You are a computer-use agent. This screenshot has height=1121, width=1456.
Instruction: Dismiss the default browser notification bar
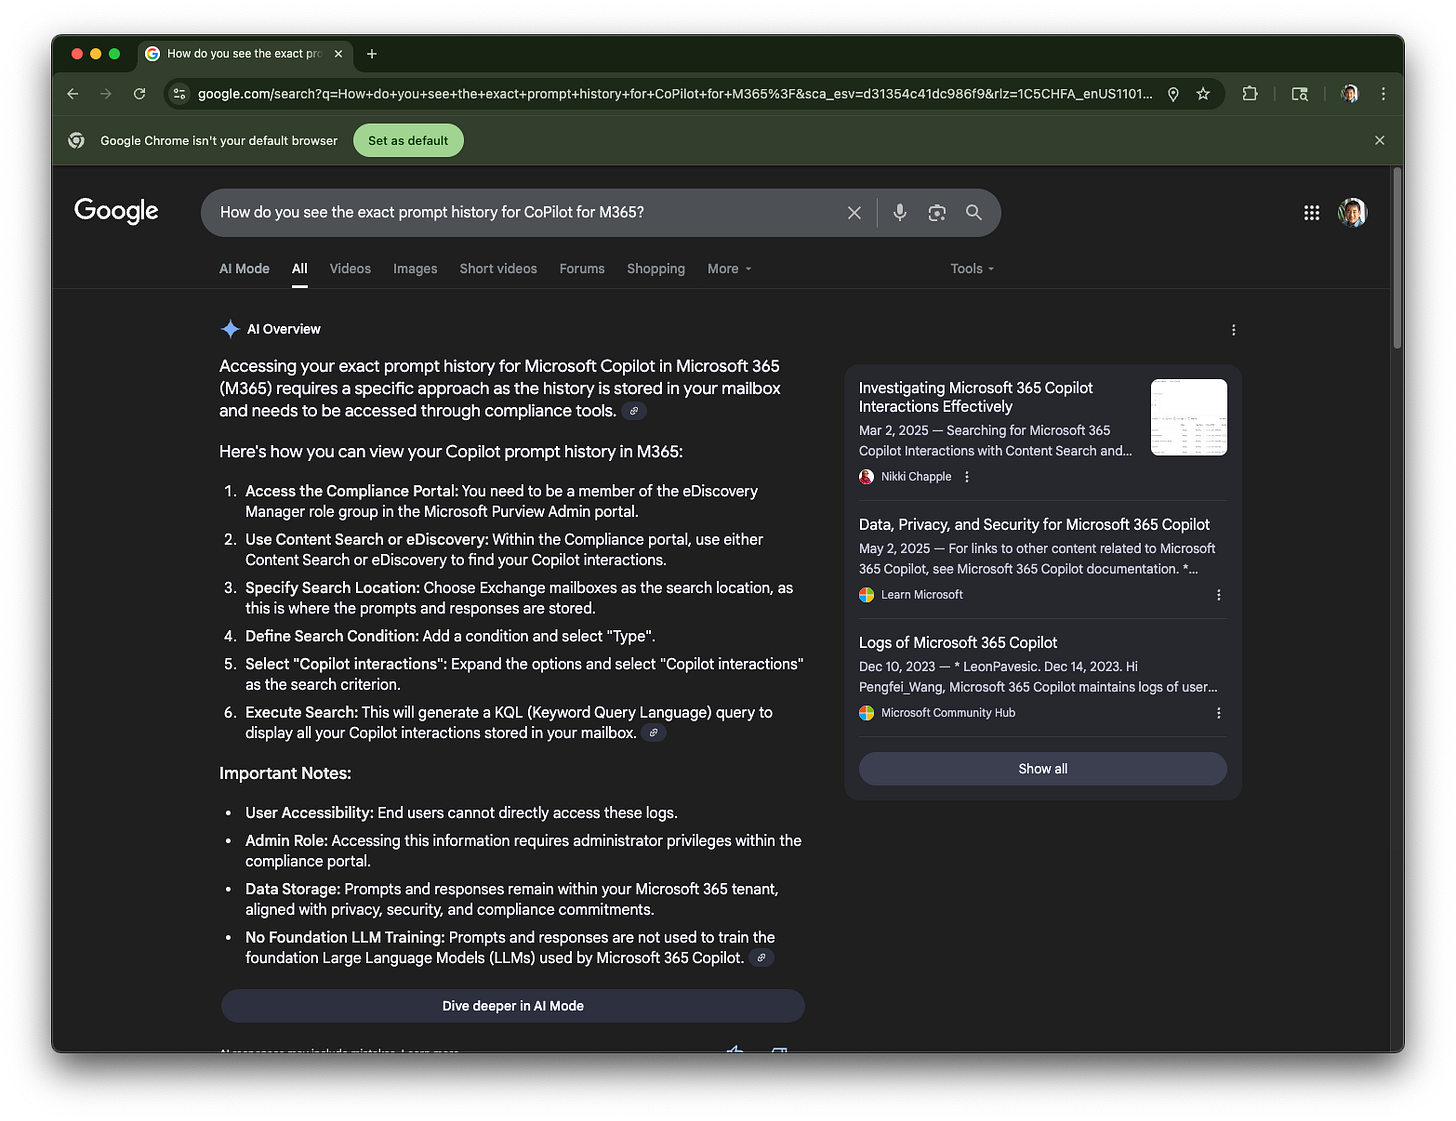click(x=1379, y=141)
